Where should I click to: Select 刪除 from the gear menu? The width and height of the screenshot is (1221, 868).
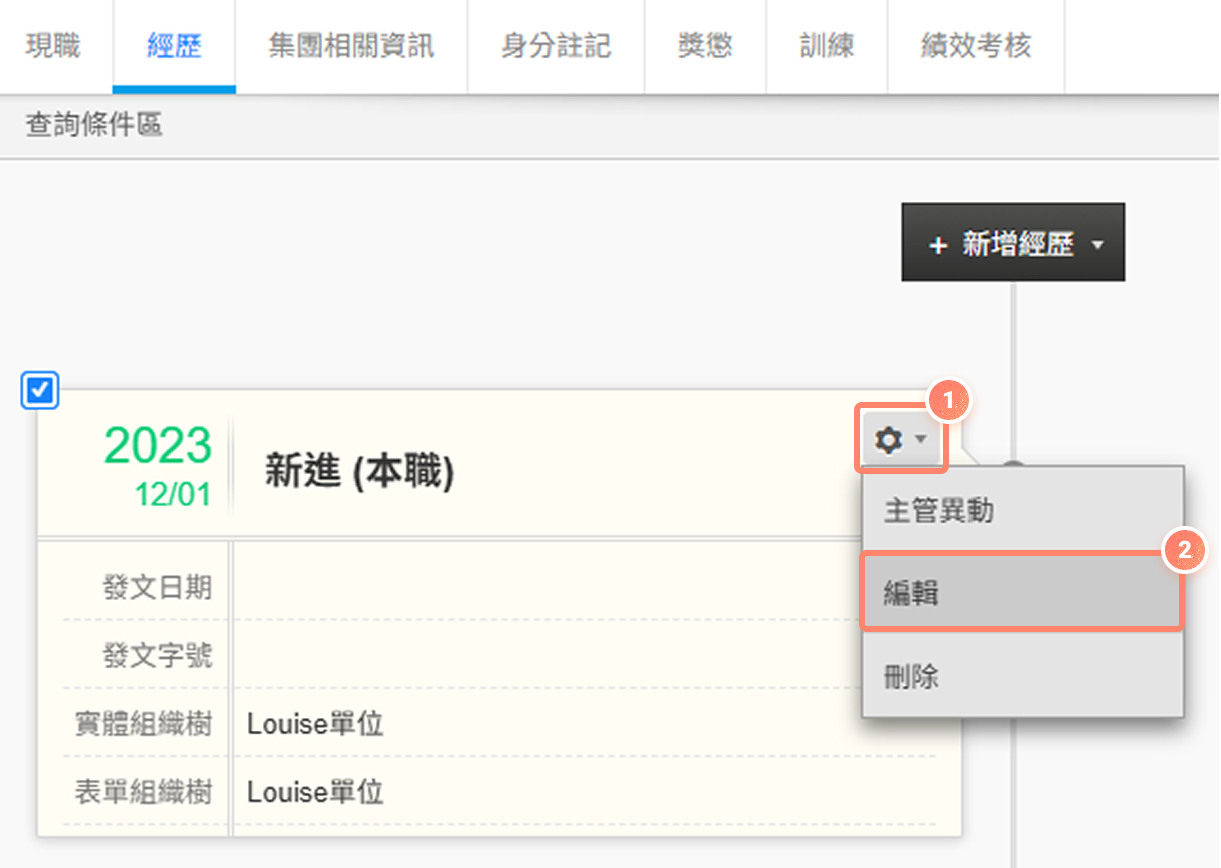(x=1022, y=677)
